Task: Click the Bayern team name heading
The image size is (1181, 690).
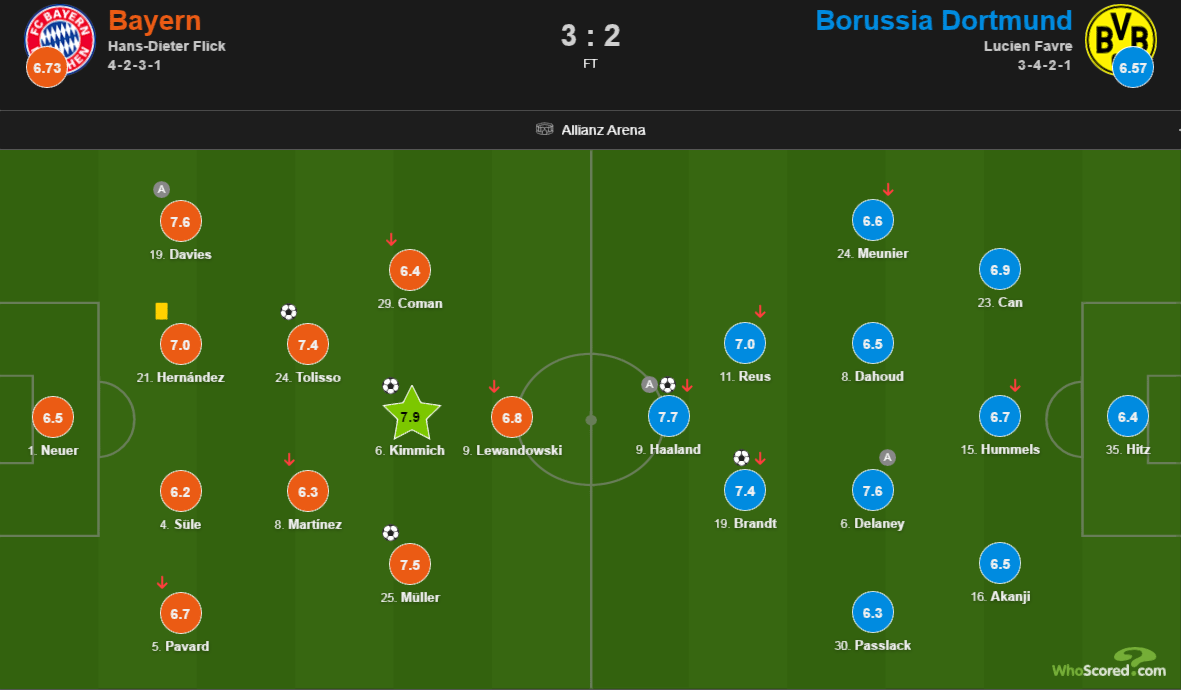Action: click(x=154, y=21)
